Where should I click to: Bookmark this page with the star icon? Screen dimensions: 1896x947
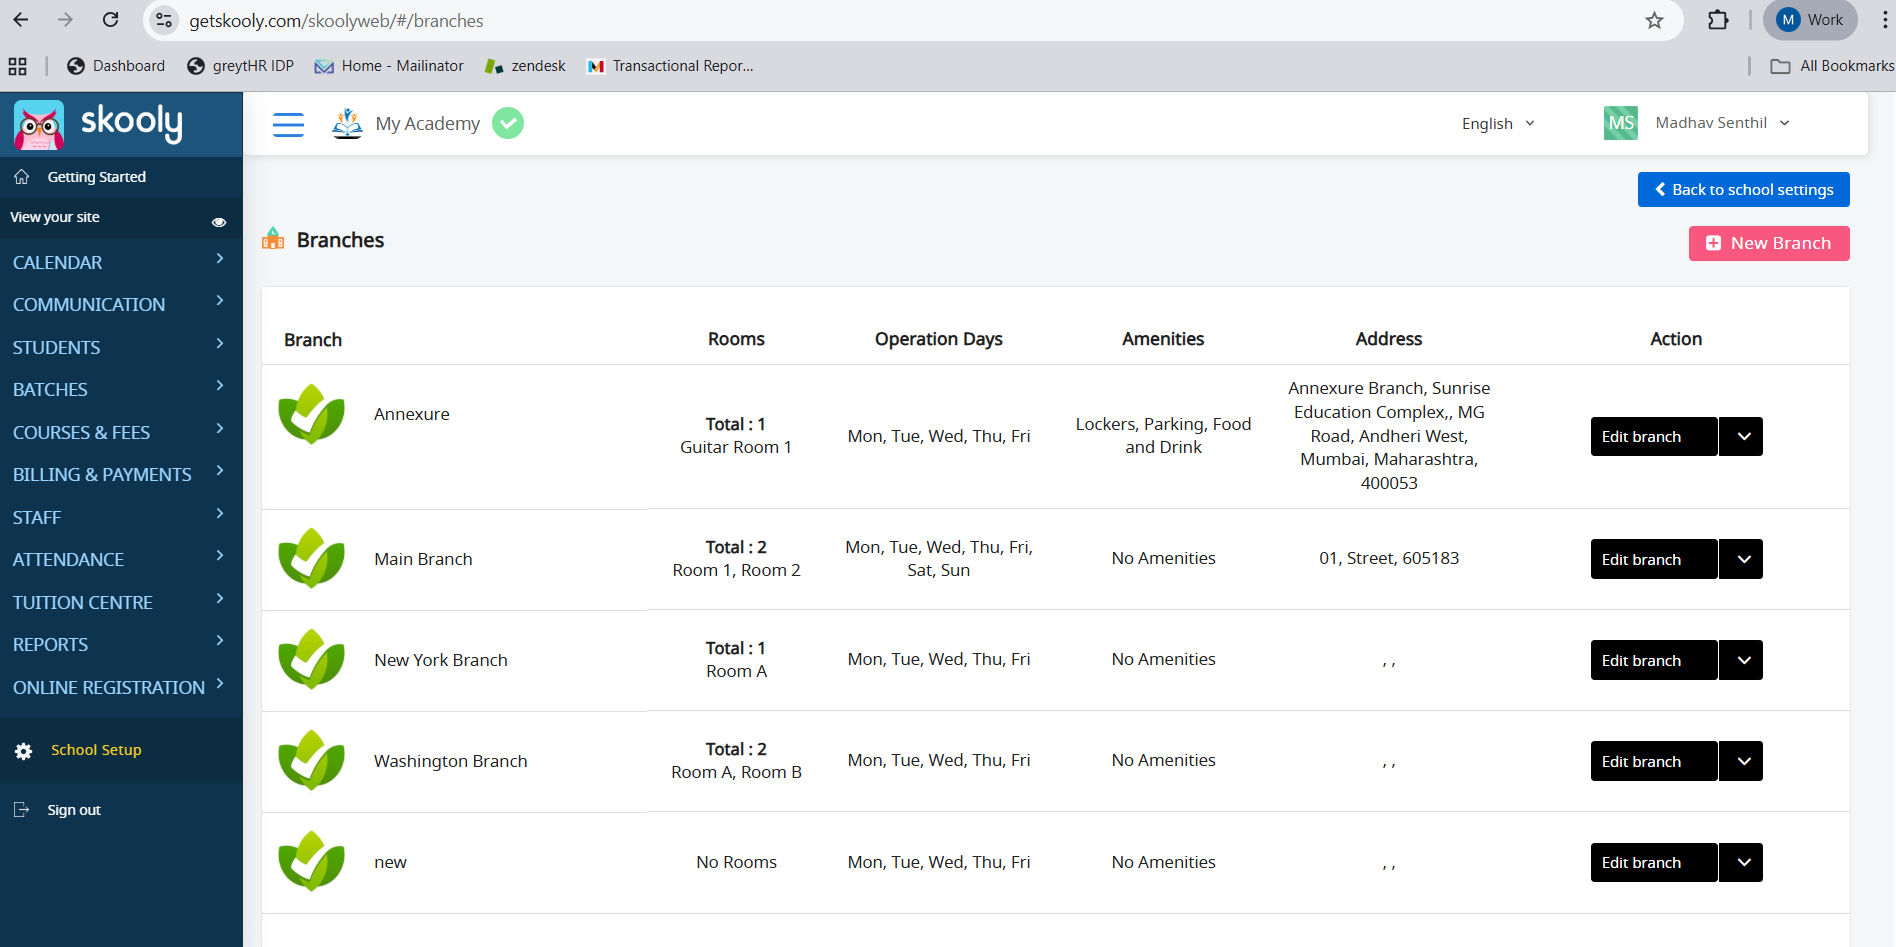tap(1654, 21)
